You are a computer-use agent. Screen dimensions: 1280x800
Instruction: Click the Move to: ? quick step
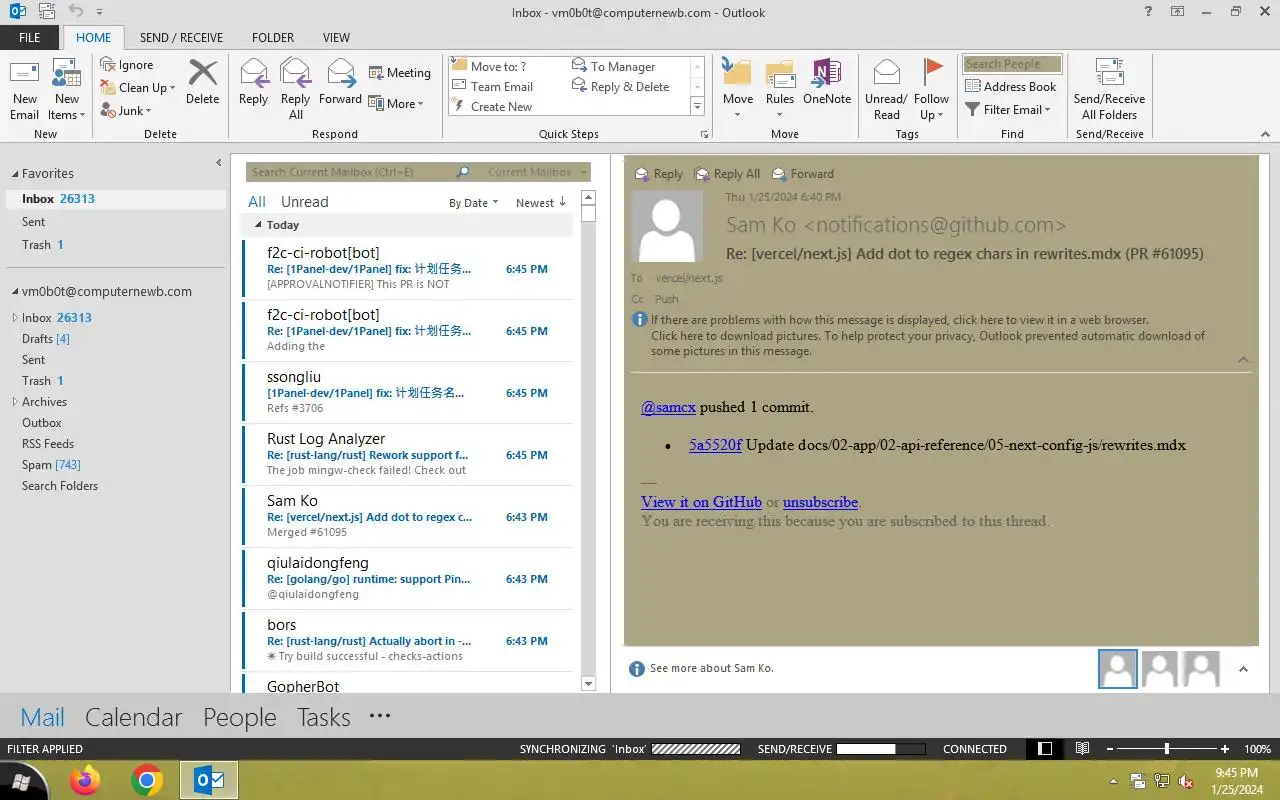click(x=490, y=67)
